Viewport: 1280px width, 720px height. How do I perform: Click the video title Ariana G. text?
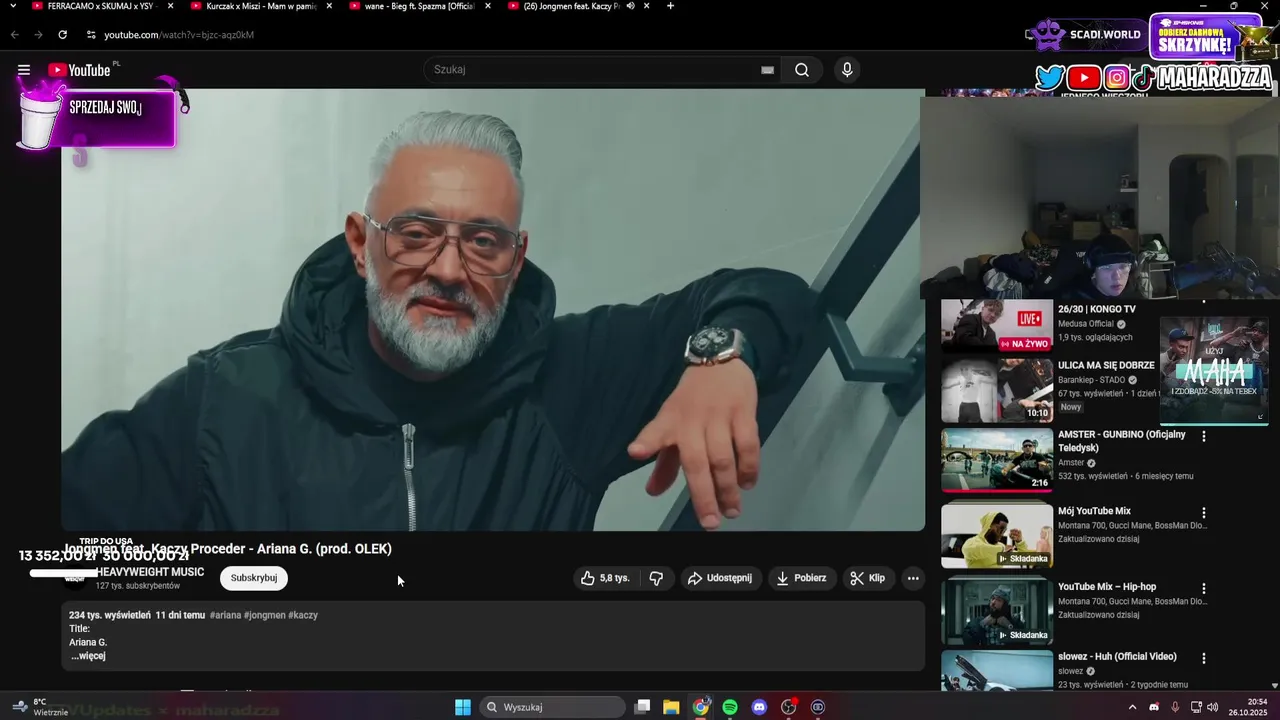(228, 549)
